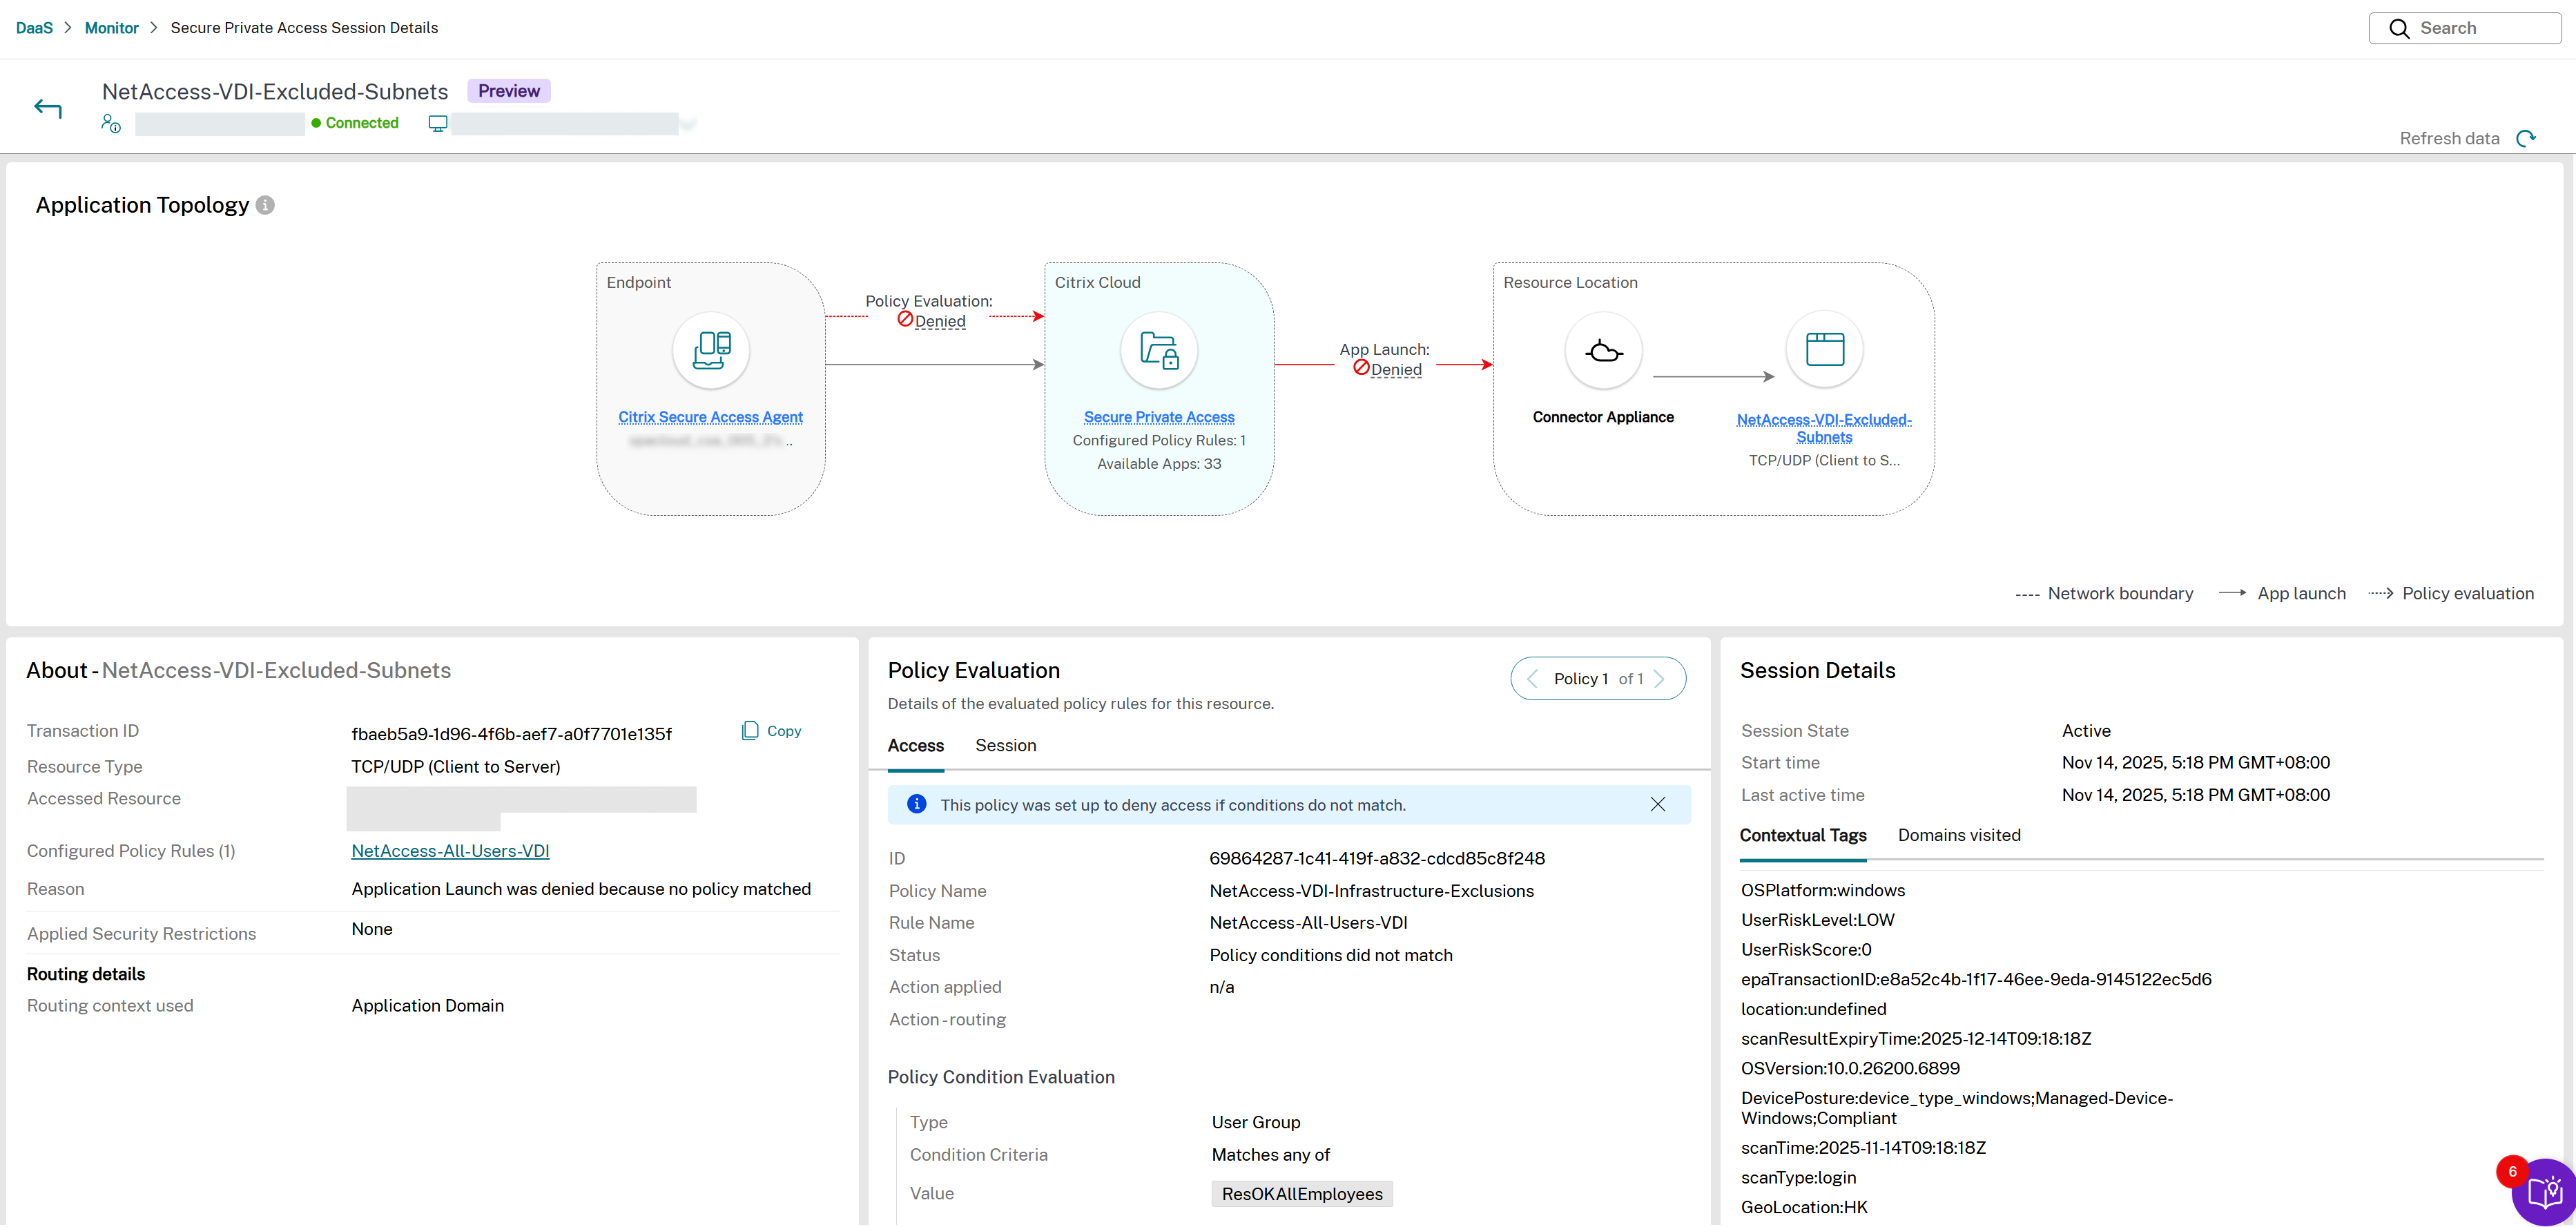The width and height of the screenshot is (2576, 1227).
Task: Open the Citrix Secure Access Agent link
Action: point(710,417)
